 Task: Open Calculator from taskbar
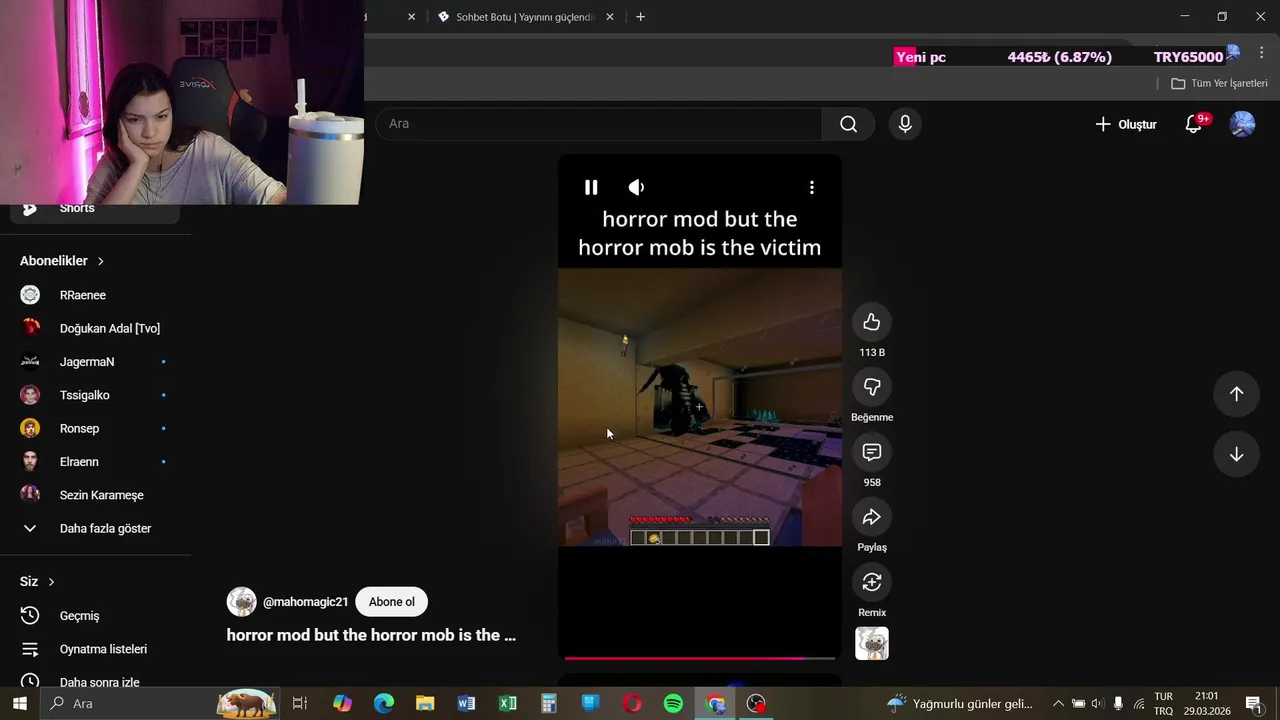tap(549, 703)
